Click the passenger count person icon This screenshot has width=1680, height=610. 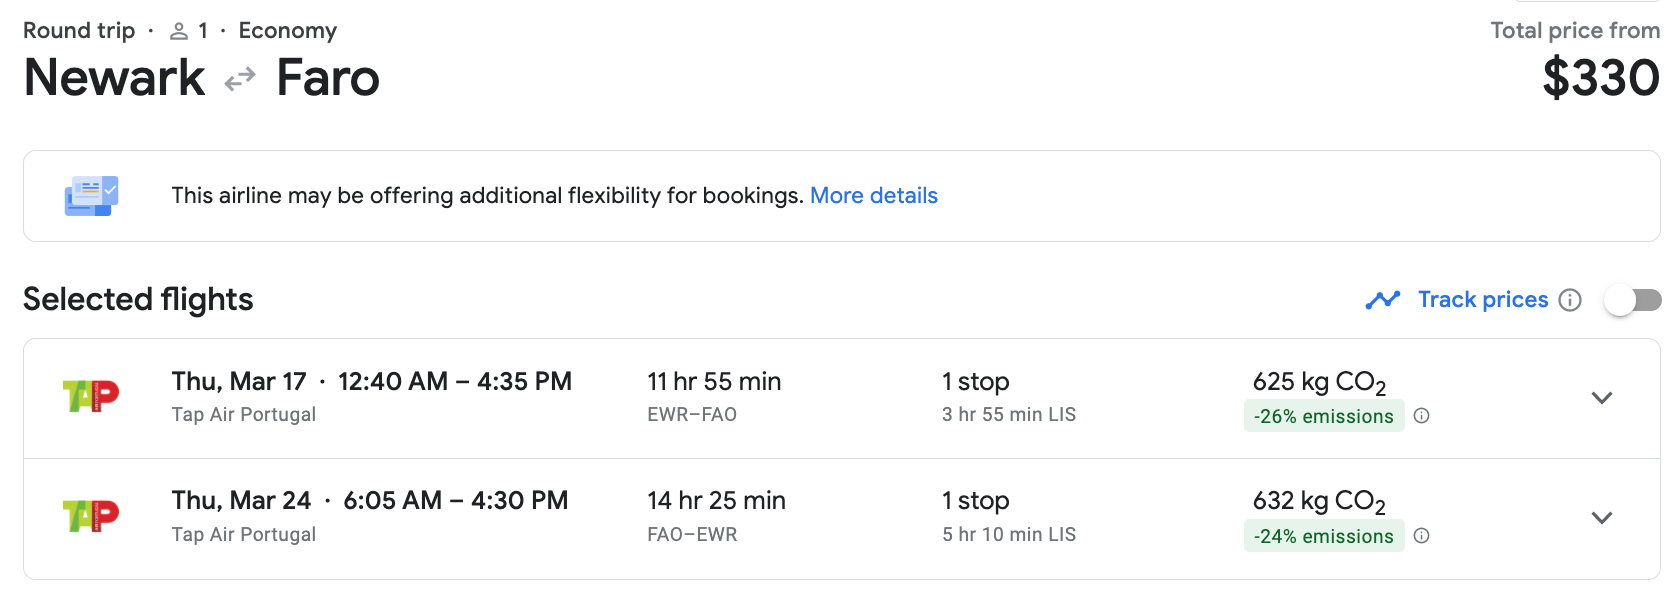click(179, 31)
